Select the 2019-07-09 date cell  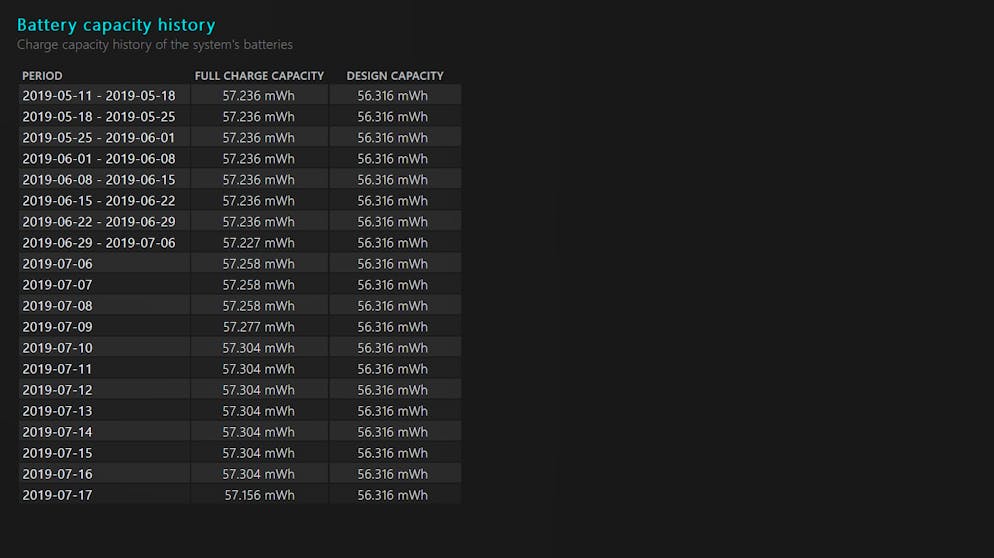click(58, 327)
